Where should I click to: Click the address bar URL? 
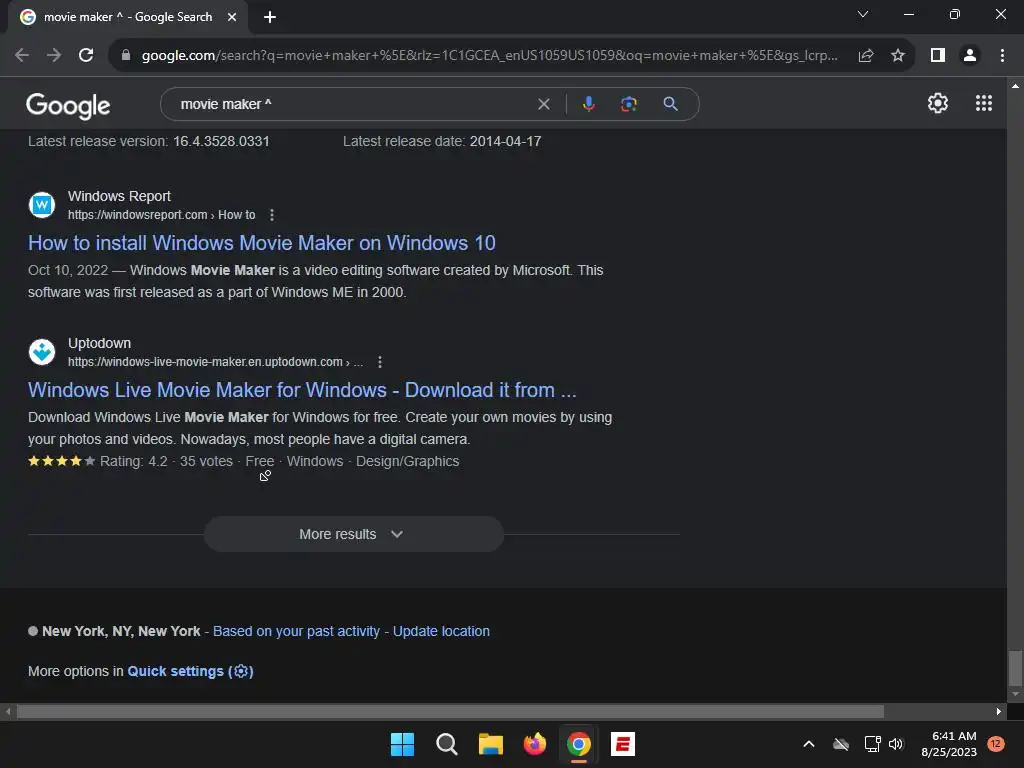(490, 56)
